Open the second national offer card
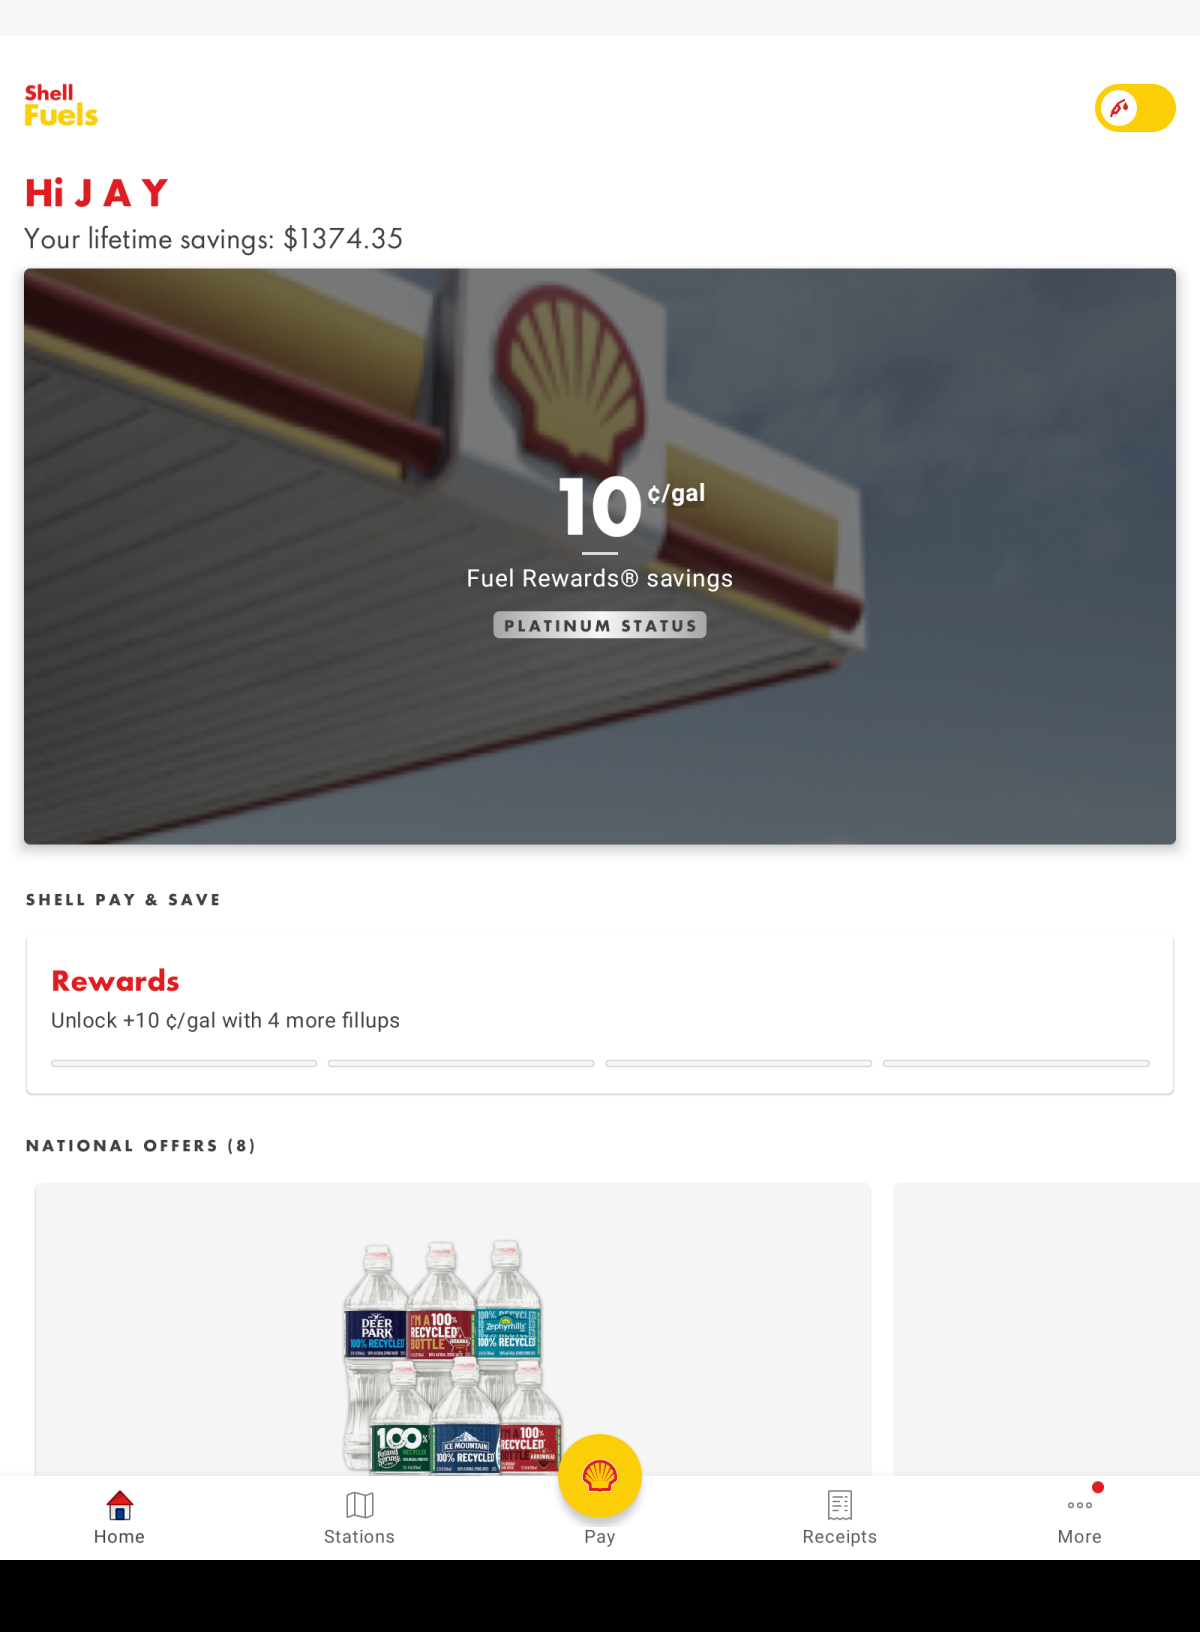The height and width of the screenshot is (1632, 1200). (x=1046, y=1329)
